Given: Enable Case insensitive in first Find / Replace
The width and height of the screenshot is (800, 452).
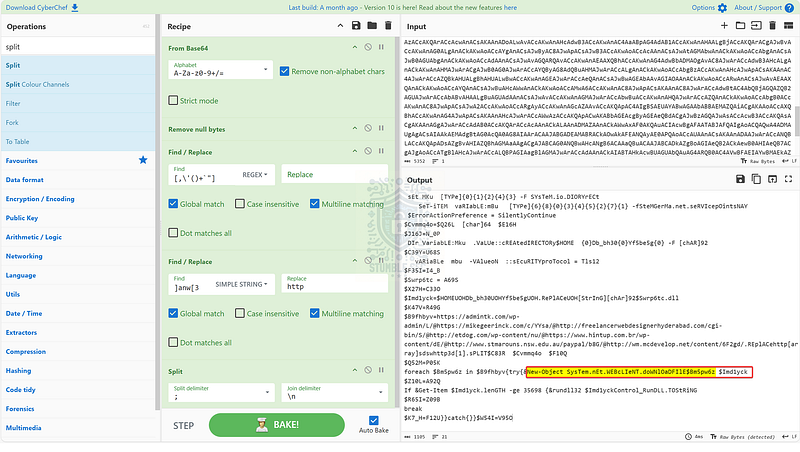Looking at the screenshot, I should (x=239, y=204).
